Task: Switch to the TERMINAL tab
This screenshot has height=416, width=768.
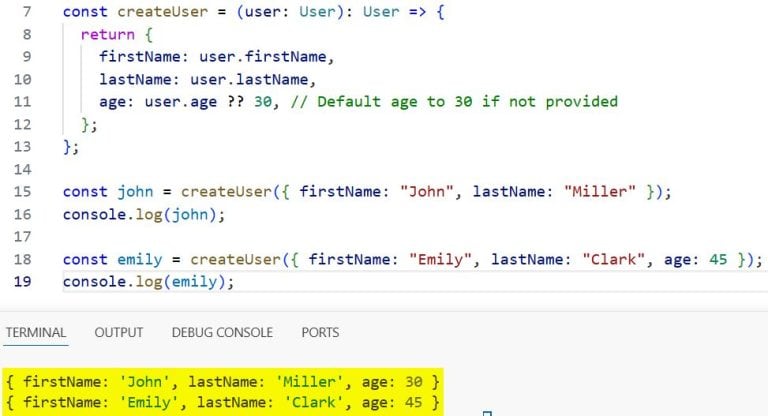Action: pos(36,332)
